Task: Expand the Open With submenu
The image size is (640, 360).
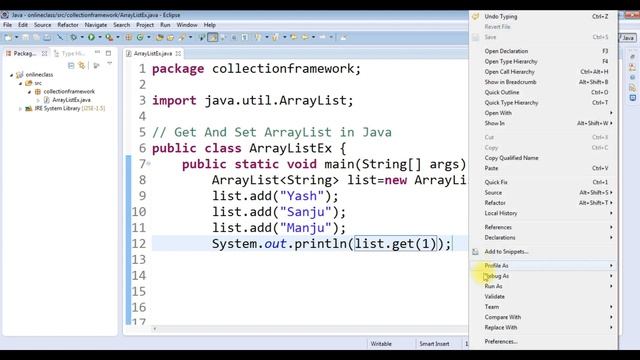Action: pyautogui.click(x=544, y=113)
